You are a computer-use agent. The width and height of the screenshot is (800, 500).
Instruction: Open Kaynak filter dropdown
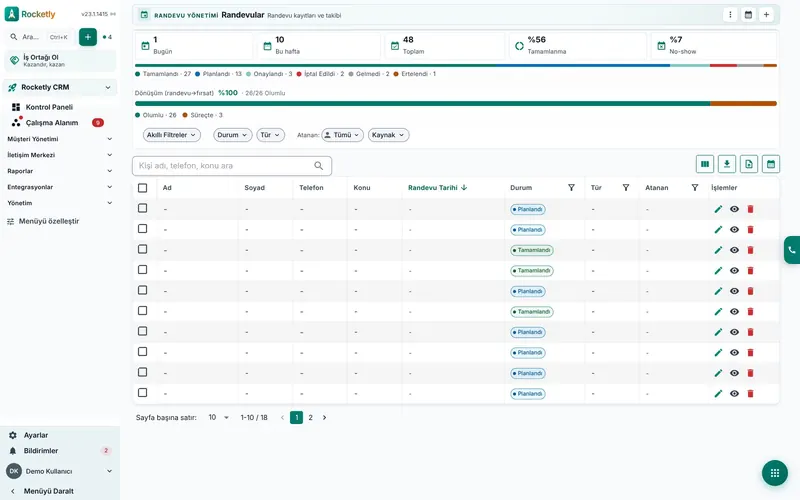point(388,135)
